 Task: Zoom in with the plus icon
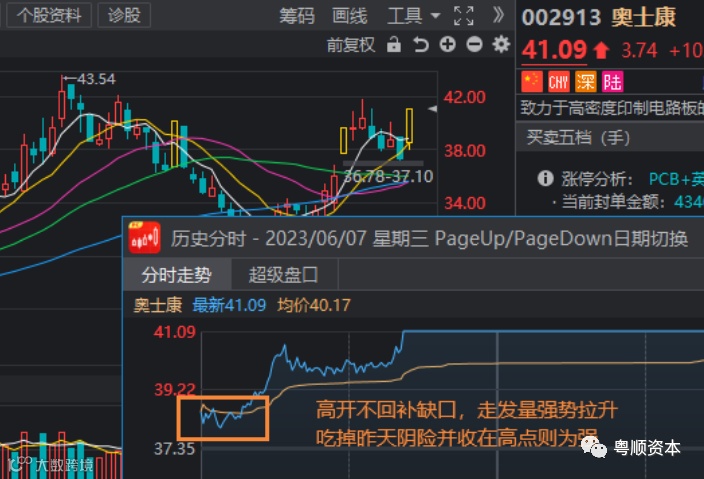(448, 44)
